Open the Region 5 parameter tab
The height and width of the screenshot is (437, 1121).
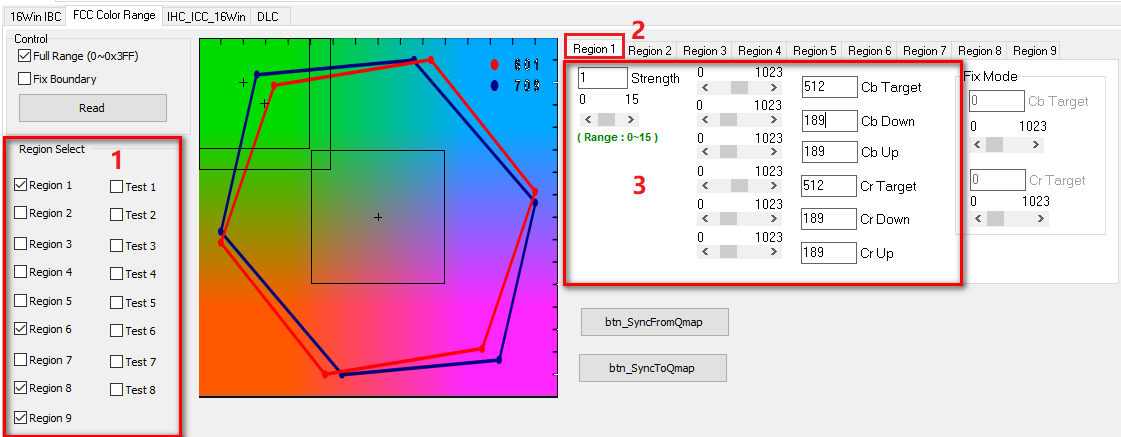click(815, 51)
